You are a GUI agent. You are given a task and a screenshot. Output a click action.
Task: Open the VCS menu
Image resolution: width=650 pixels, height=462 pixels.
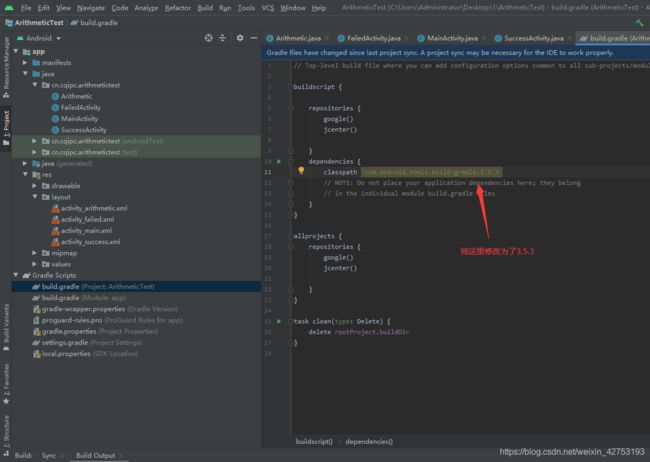(268, 8)
